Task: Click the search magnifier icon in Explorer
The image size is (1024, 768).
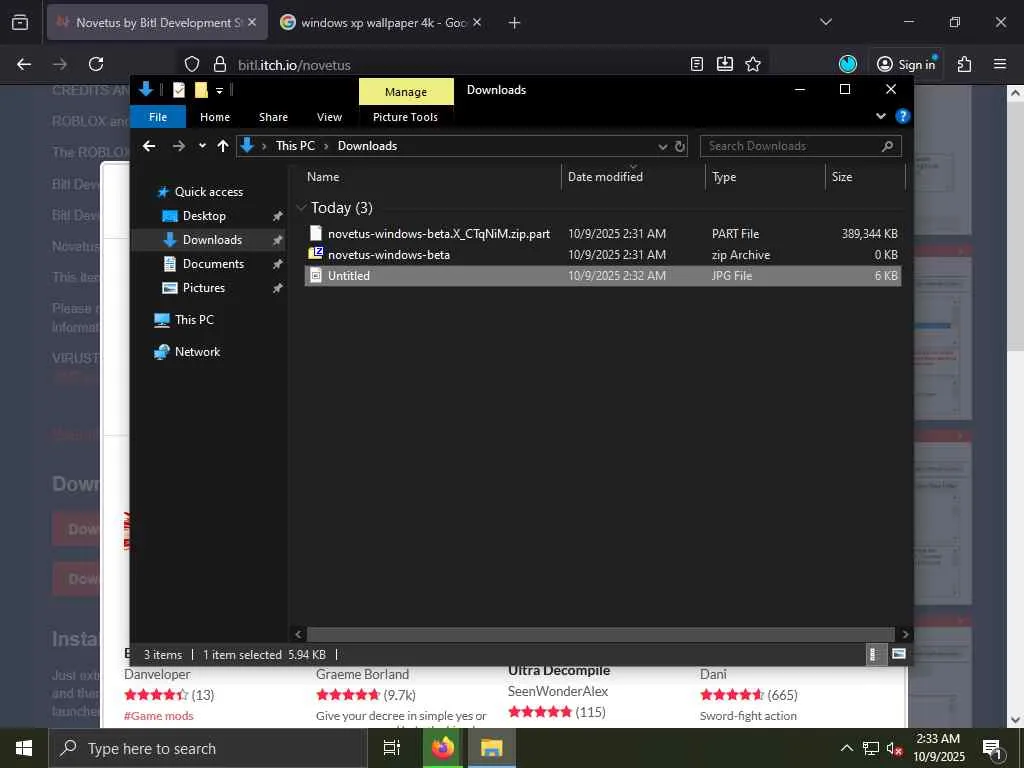Action: [x=887, y=146]
